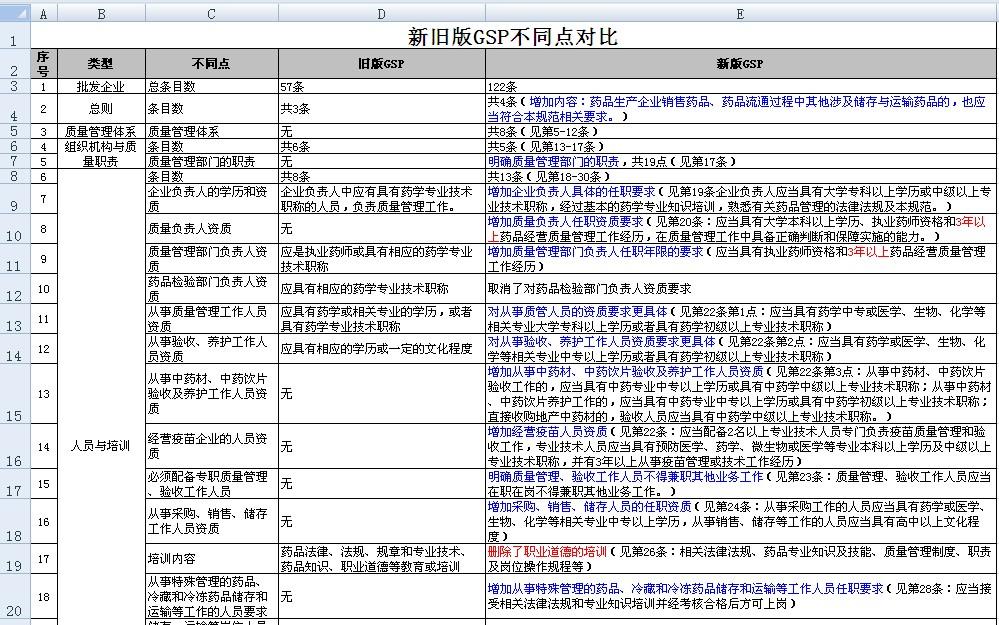The height and width of the screenshot is (625, 999).
Task: Select the cell 共8条
Action: (382, 176)
